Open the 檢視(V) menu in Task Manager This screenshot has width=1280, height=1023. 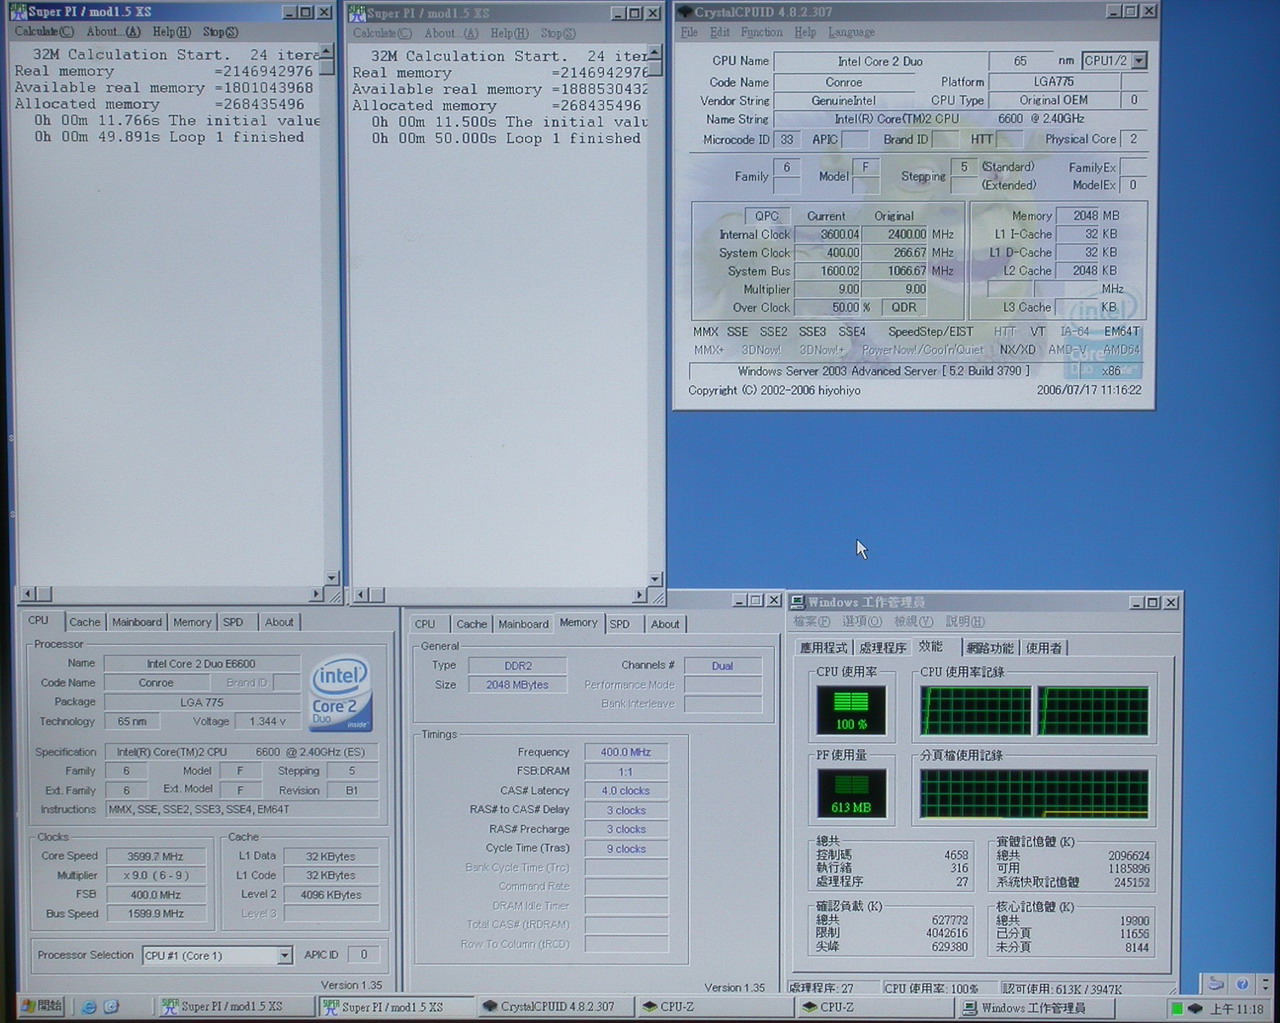coord(914,622)
